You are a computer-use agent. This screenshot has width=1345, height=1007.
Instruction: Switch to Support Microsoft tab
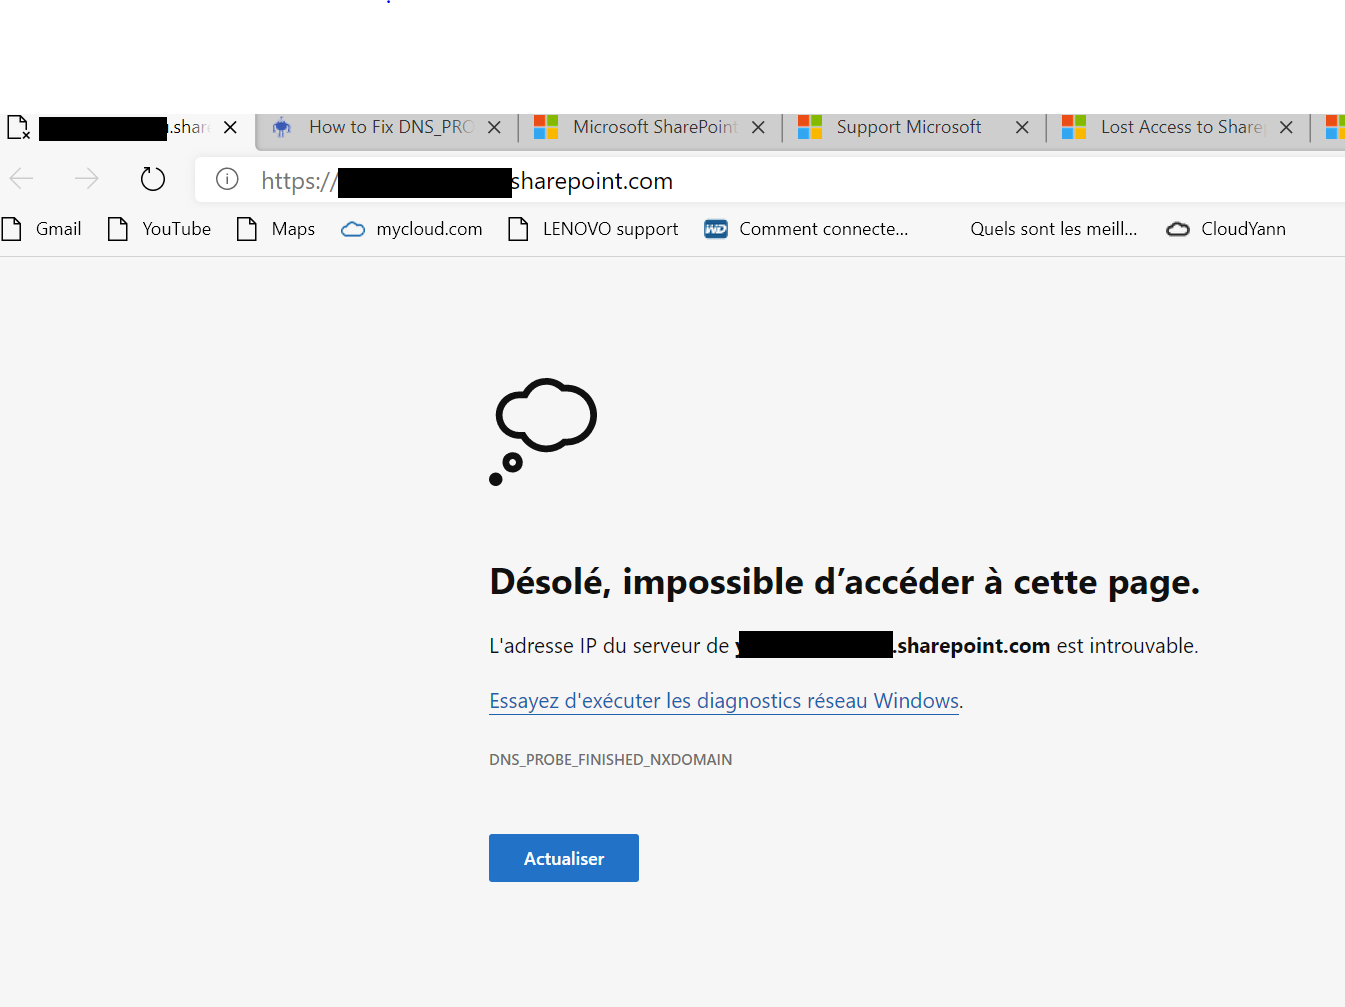click(x=904, y=127)
